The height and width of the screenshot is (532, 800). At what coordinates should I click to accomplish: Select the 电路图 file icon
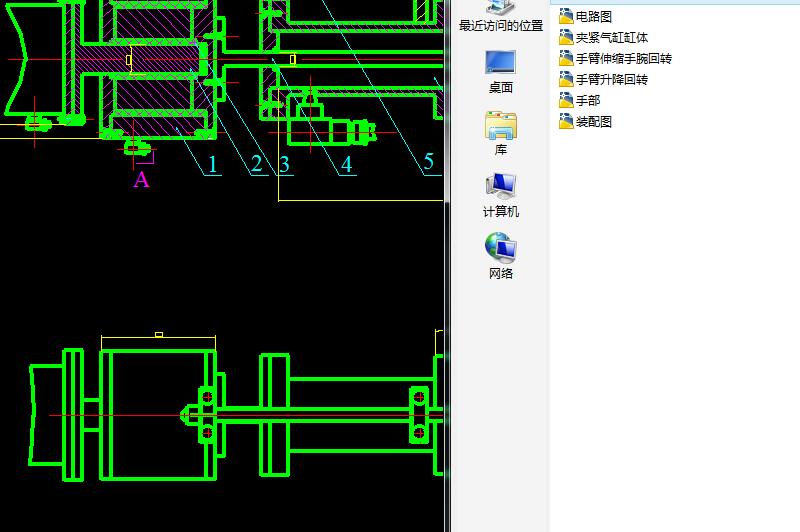click(x=566, y=16)
